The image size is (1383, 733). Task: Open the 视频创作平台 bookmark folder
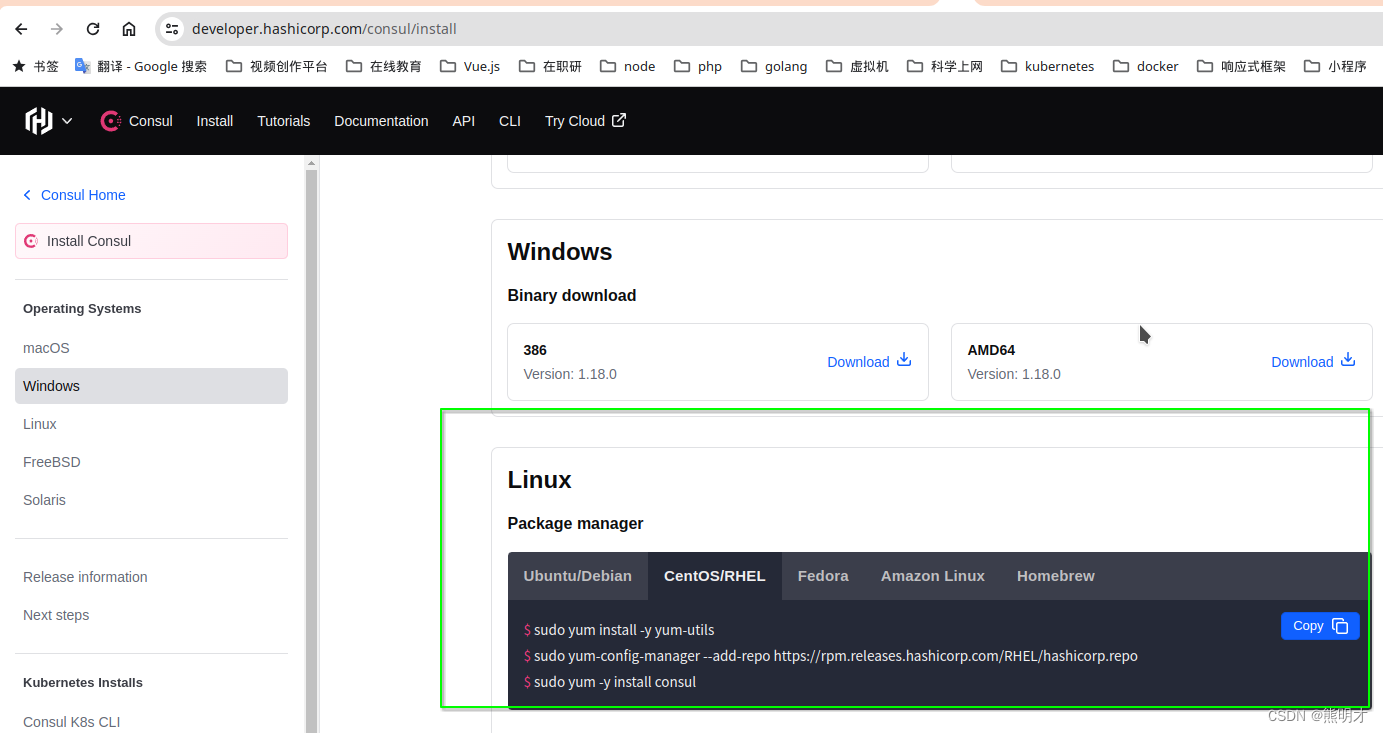[x=277, y=66]
